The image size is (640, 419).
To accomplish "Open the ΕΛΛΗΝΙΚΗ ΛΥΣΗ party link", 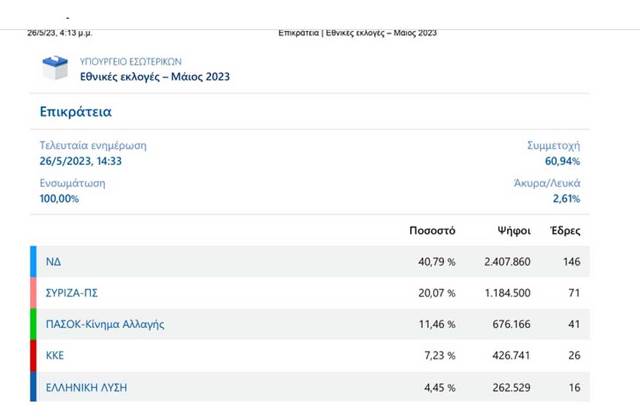I will 86,387.
